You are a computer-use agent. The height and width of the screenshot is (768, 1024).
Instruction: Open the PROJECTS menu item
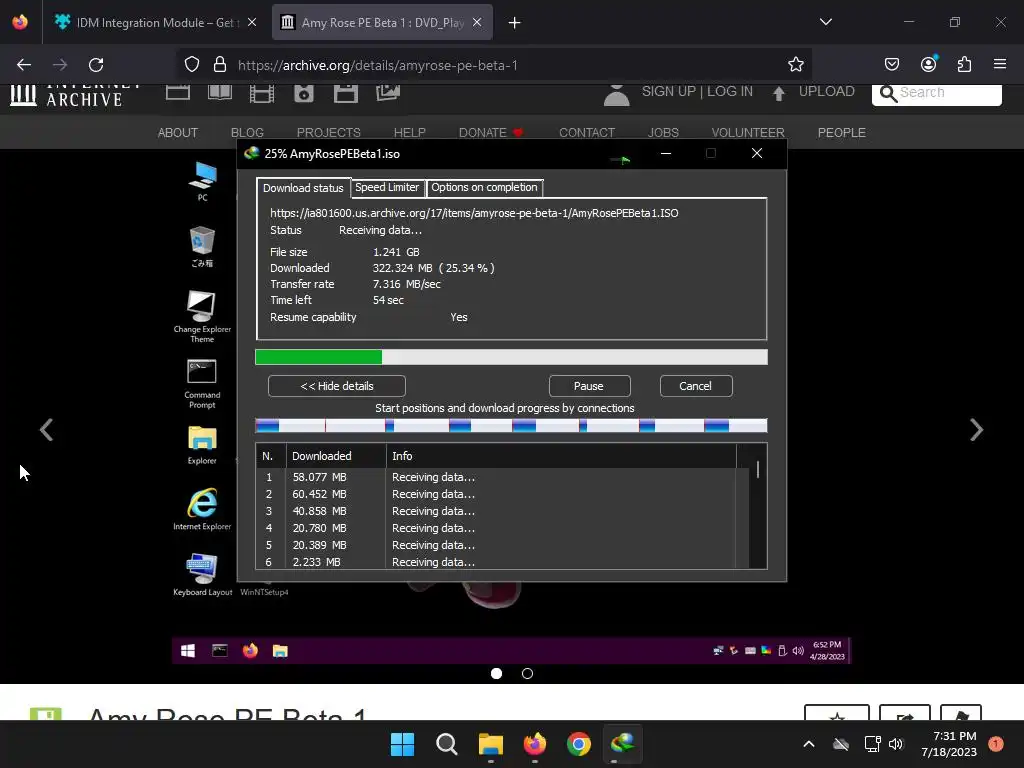328,133
